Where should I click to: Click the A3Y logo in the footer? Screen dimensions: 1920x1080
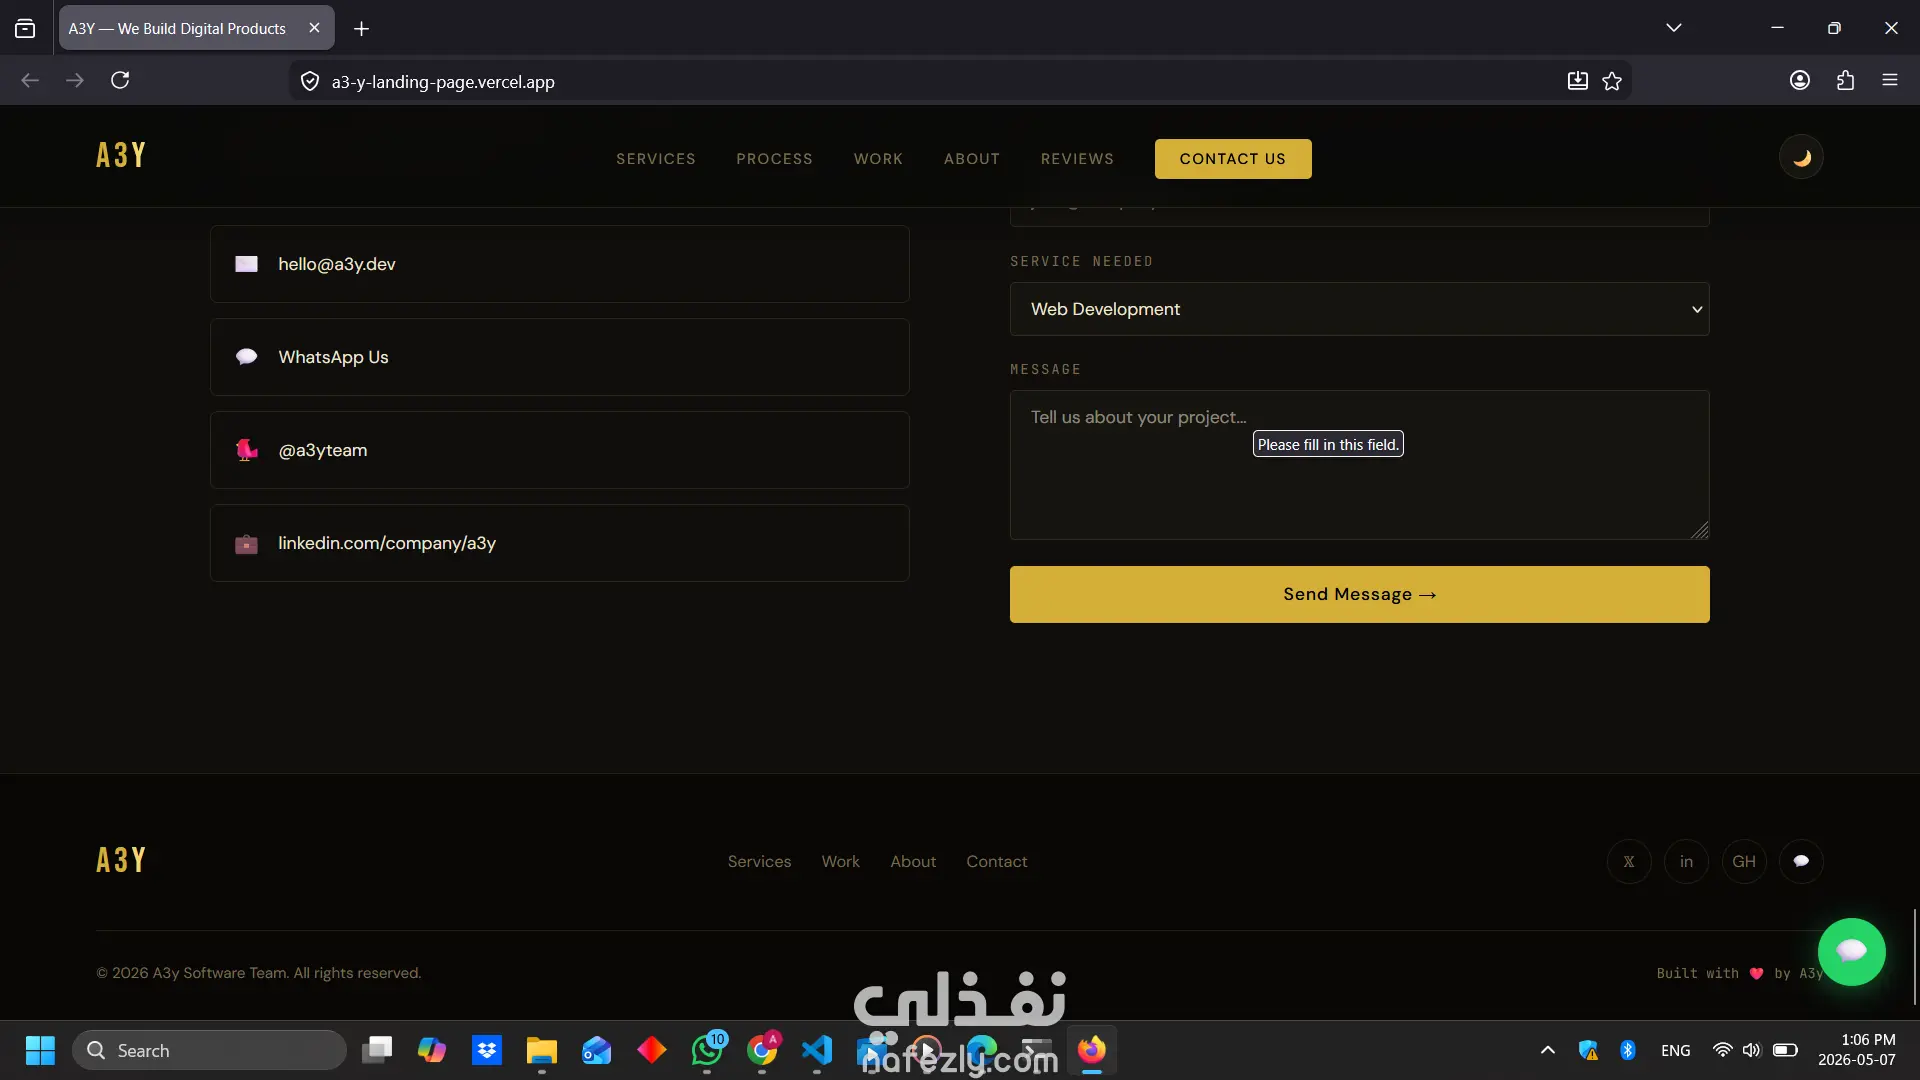coord(121,860)
